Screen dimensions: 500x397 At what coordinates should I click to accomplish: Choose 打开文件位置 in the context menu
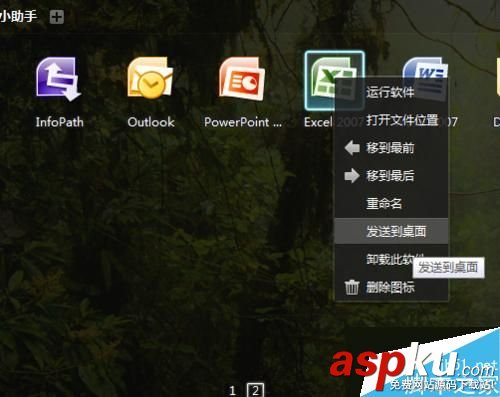tap(391, 120)
